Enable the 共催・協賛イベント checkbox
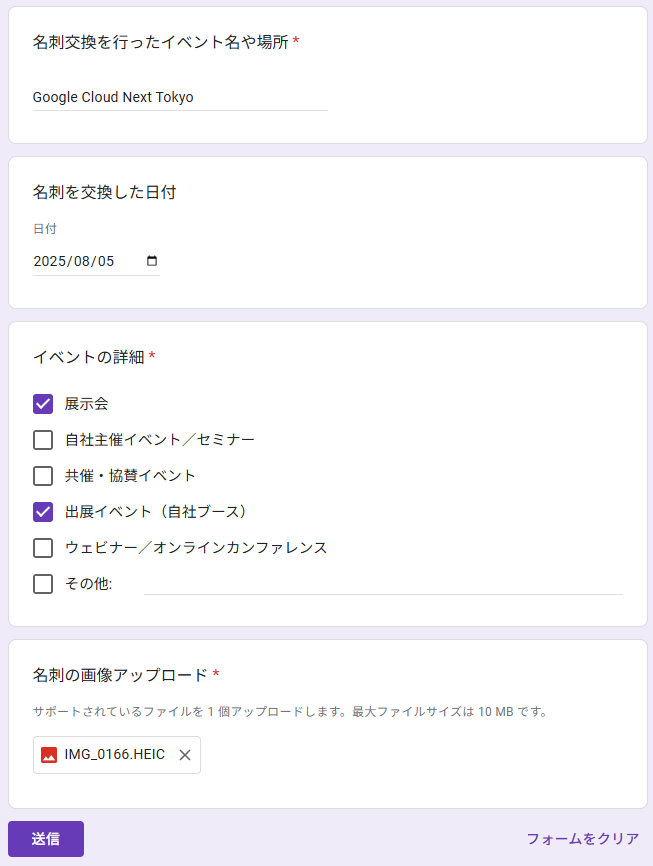Screen dimensions: 653x866 tap(43, 476)
